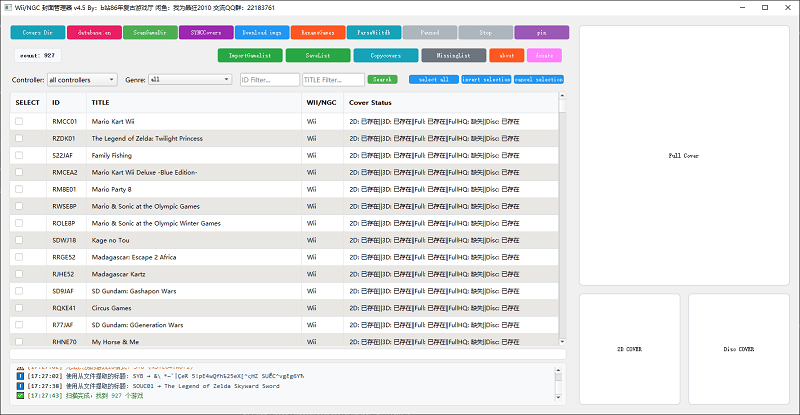
Task: Click the Full Cover preview pane
Action: 684,156
